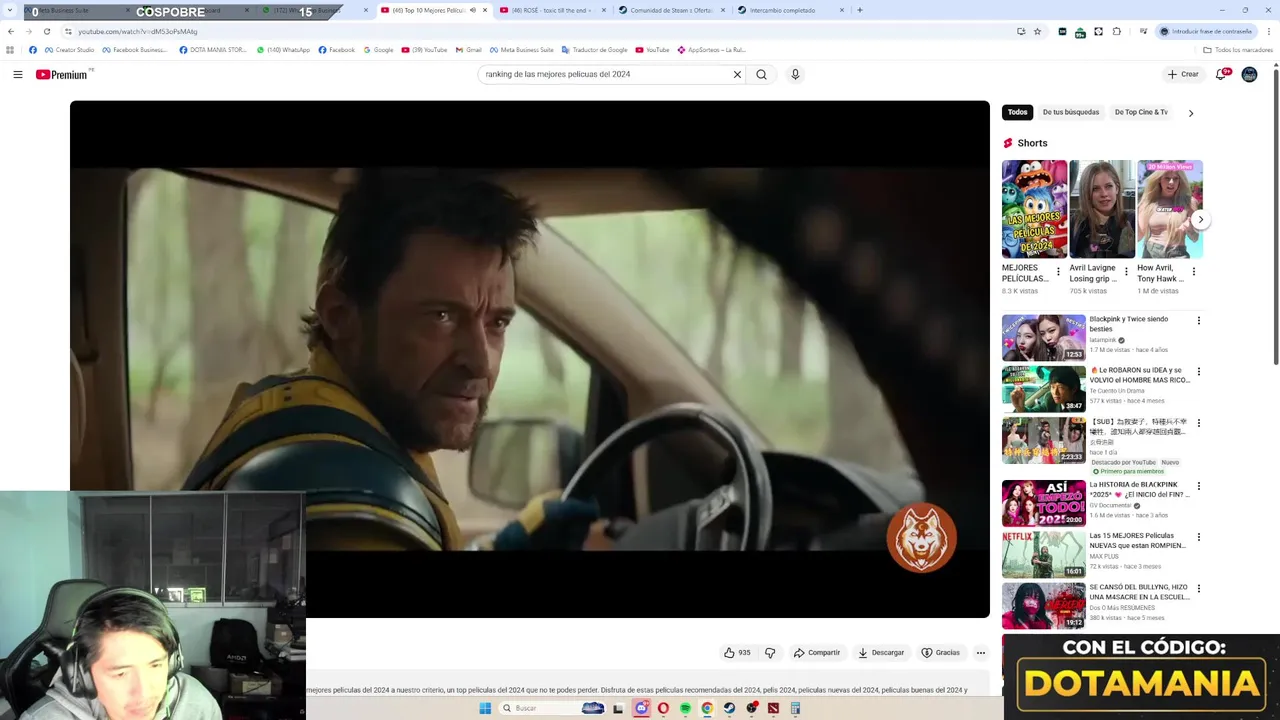Click the magnifier search button
Viewport: 1280px width, 720px height.
coord(762,74)
